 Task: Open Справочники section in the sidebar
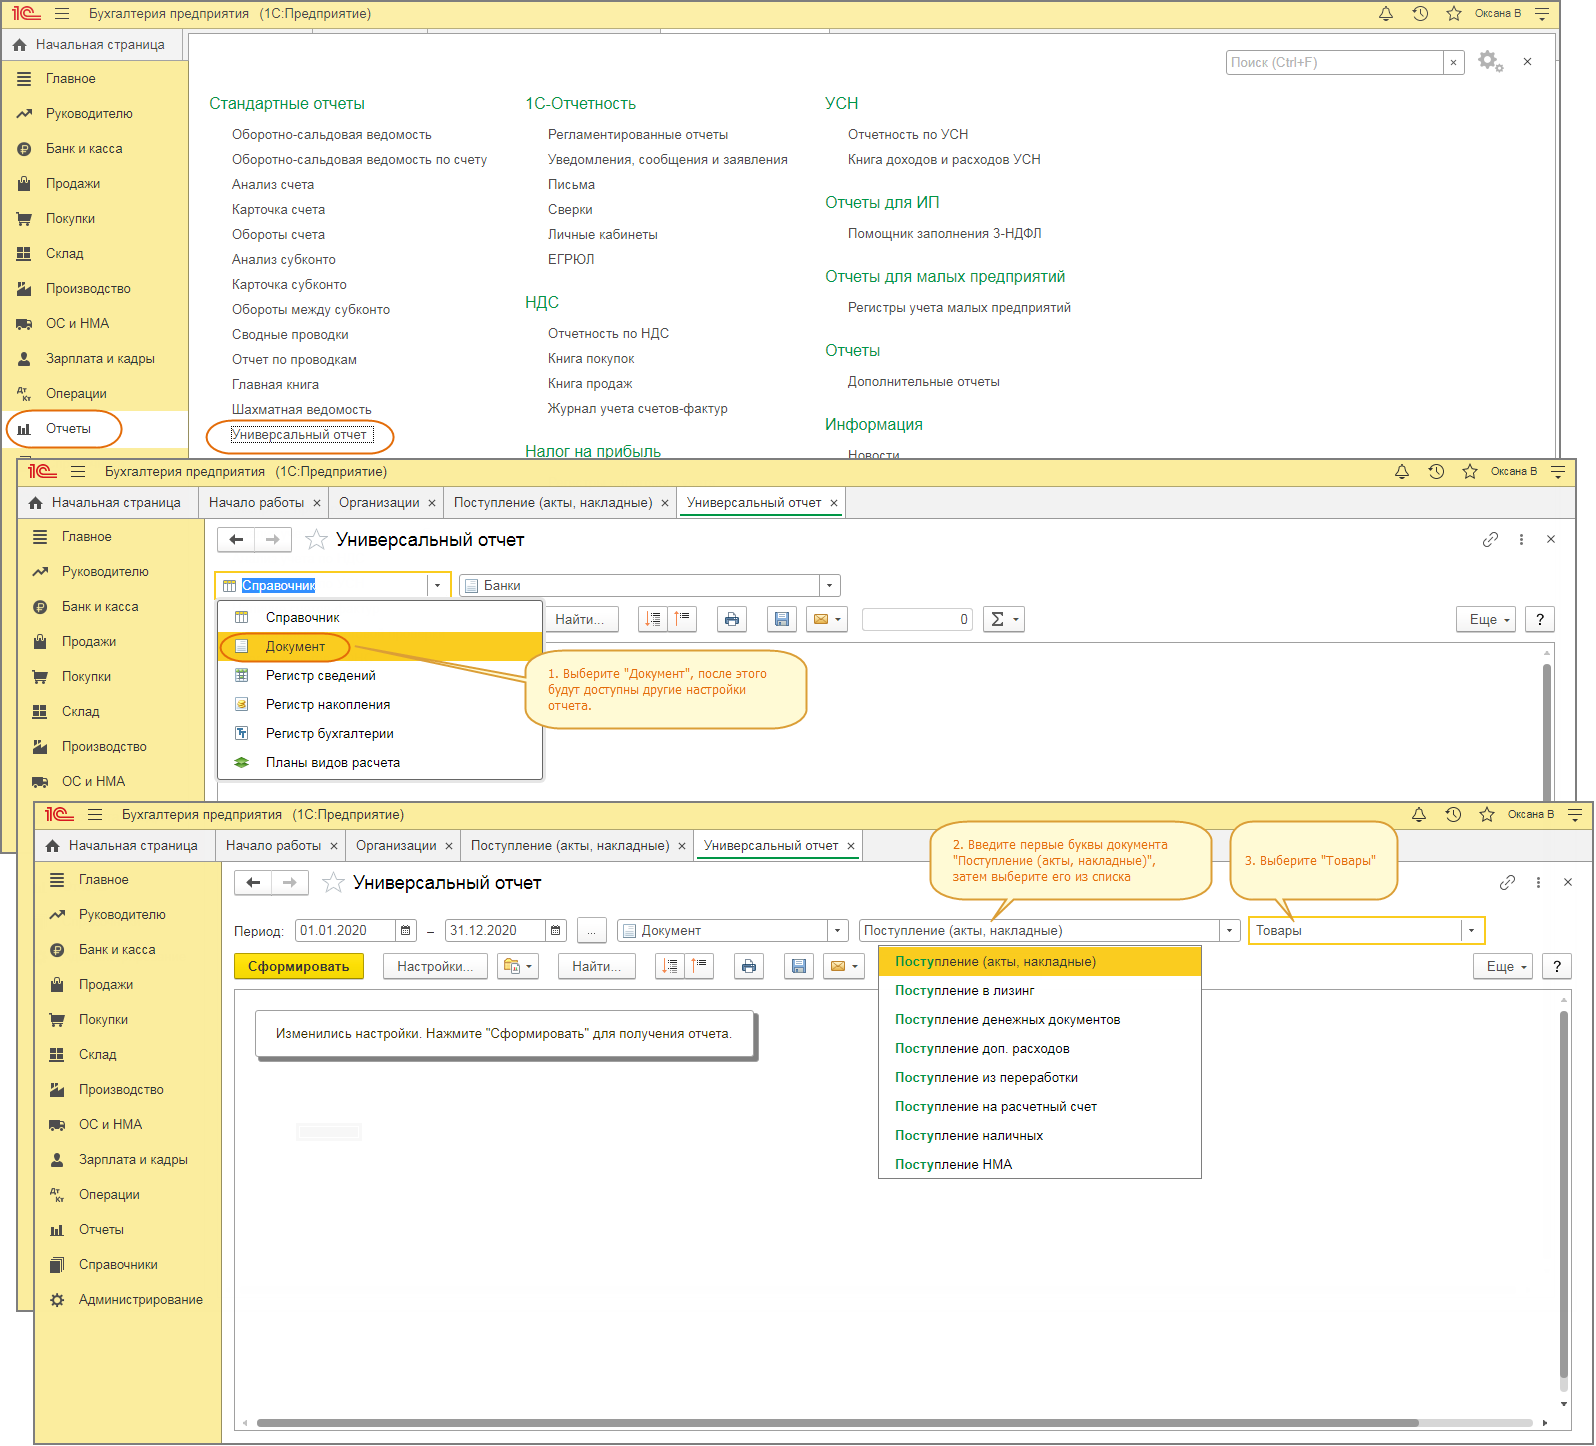point(117,1265)
